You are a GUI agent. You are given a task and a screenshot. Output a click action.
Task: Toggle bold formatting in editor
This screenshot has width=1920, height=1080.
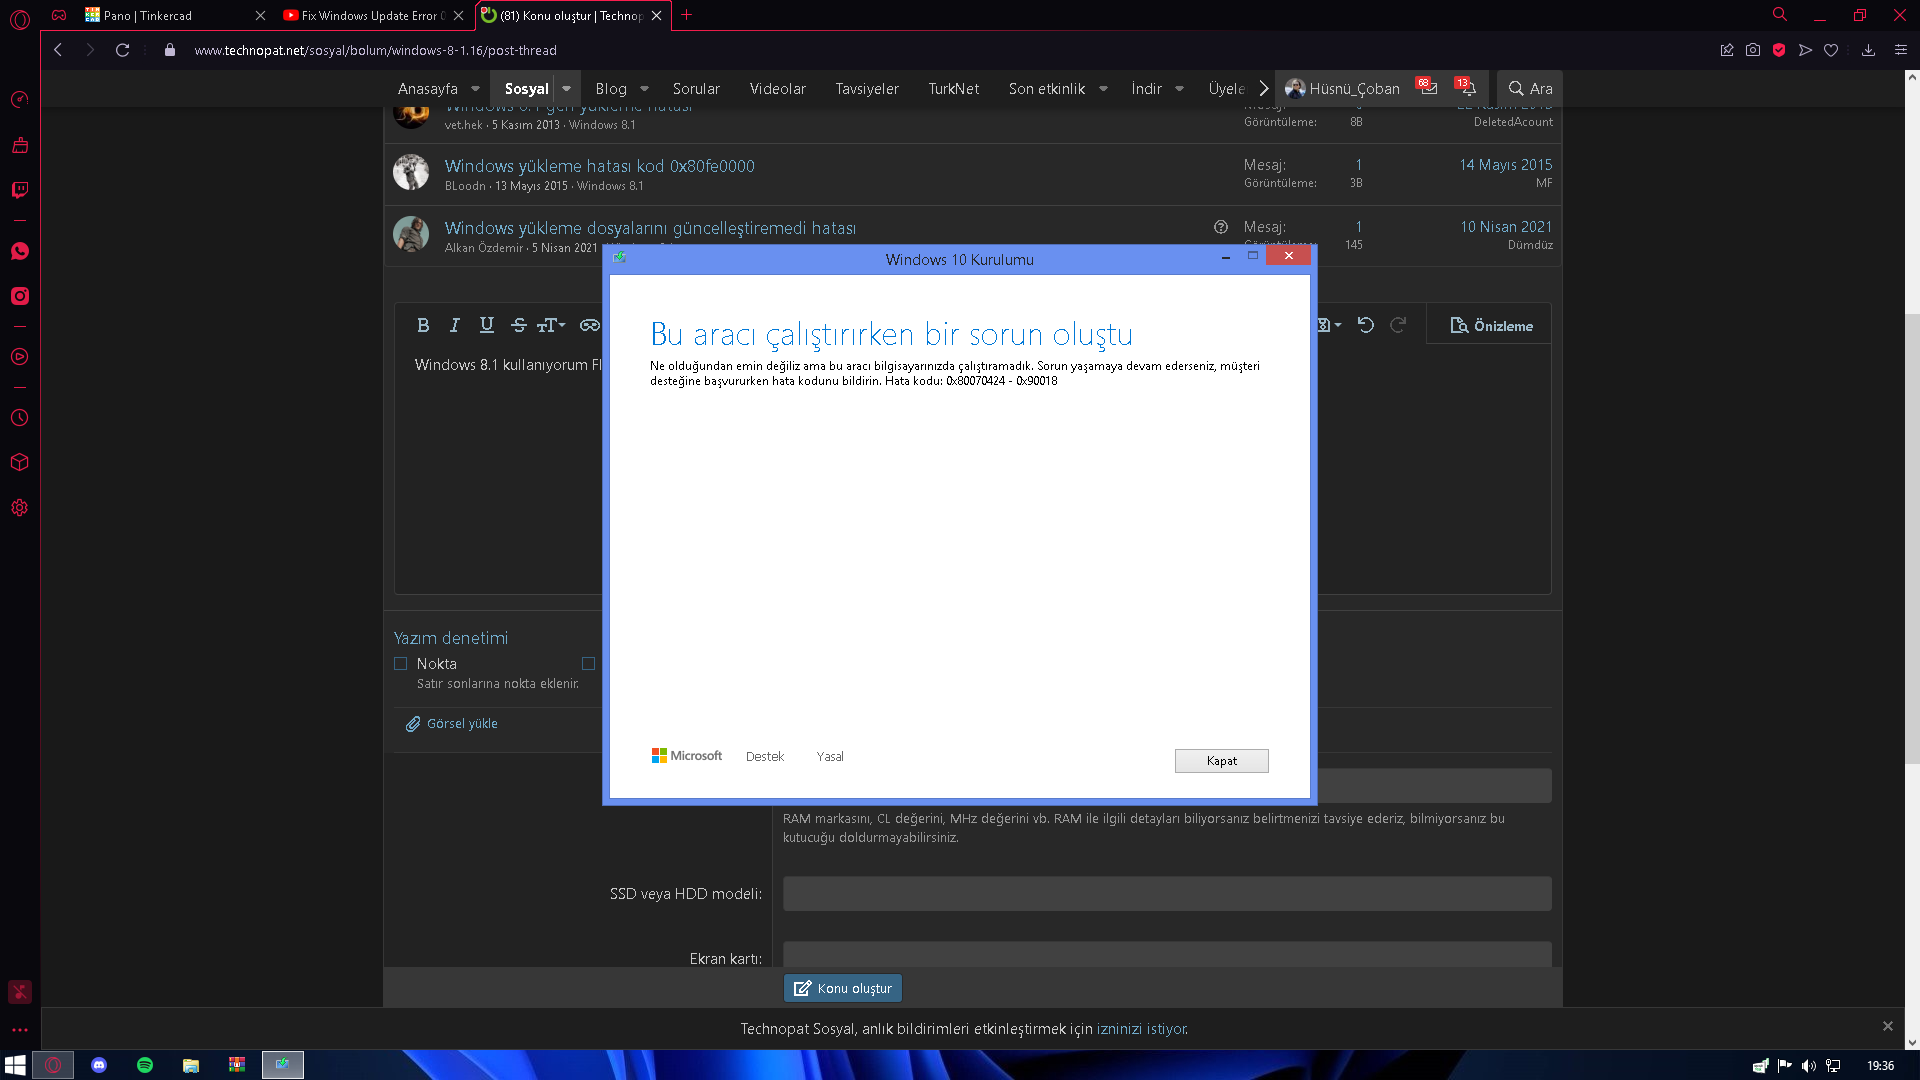tap(423, 325)
